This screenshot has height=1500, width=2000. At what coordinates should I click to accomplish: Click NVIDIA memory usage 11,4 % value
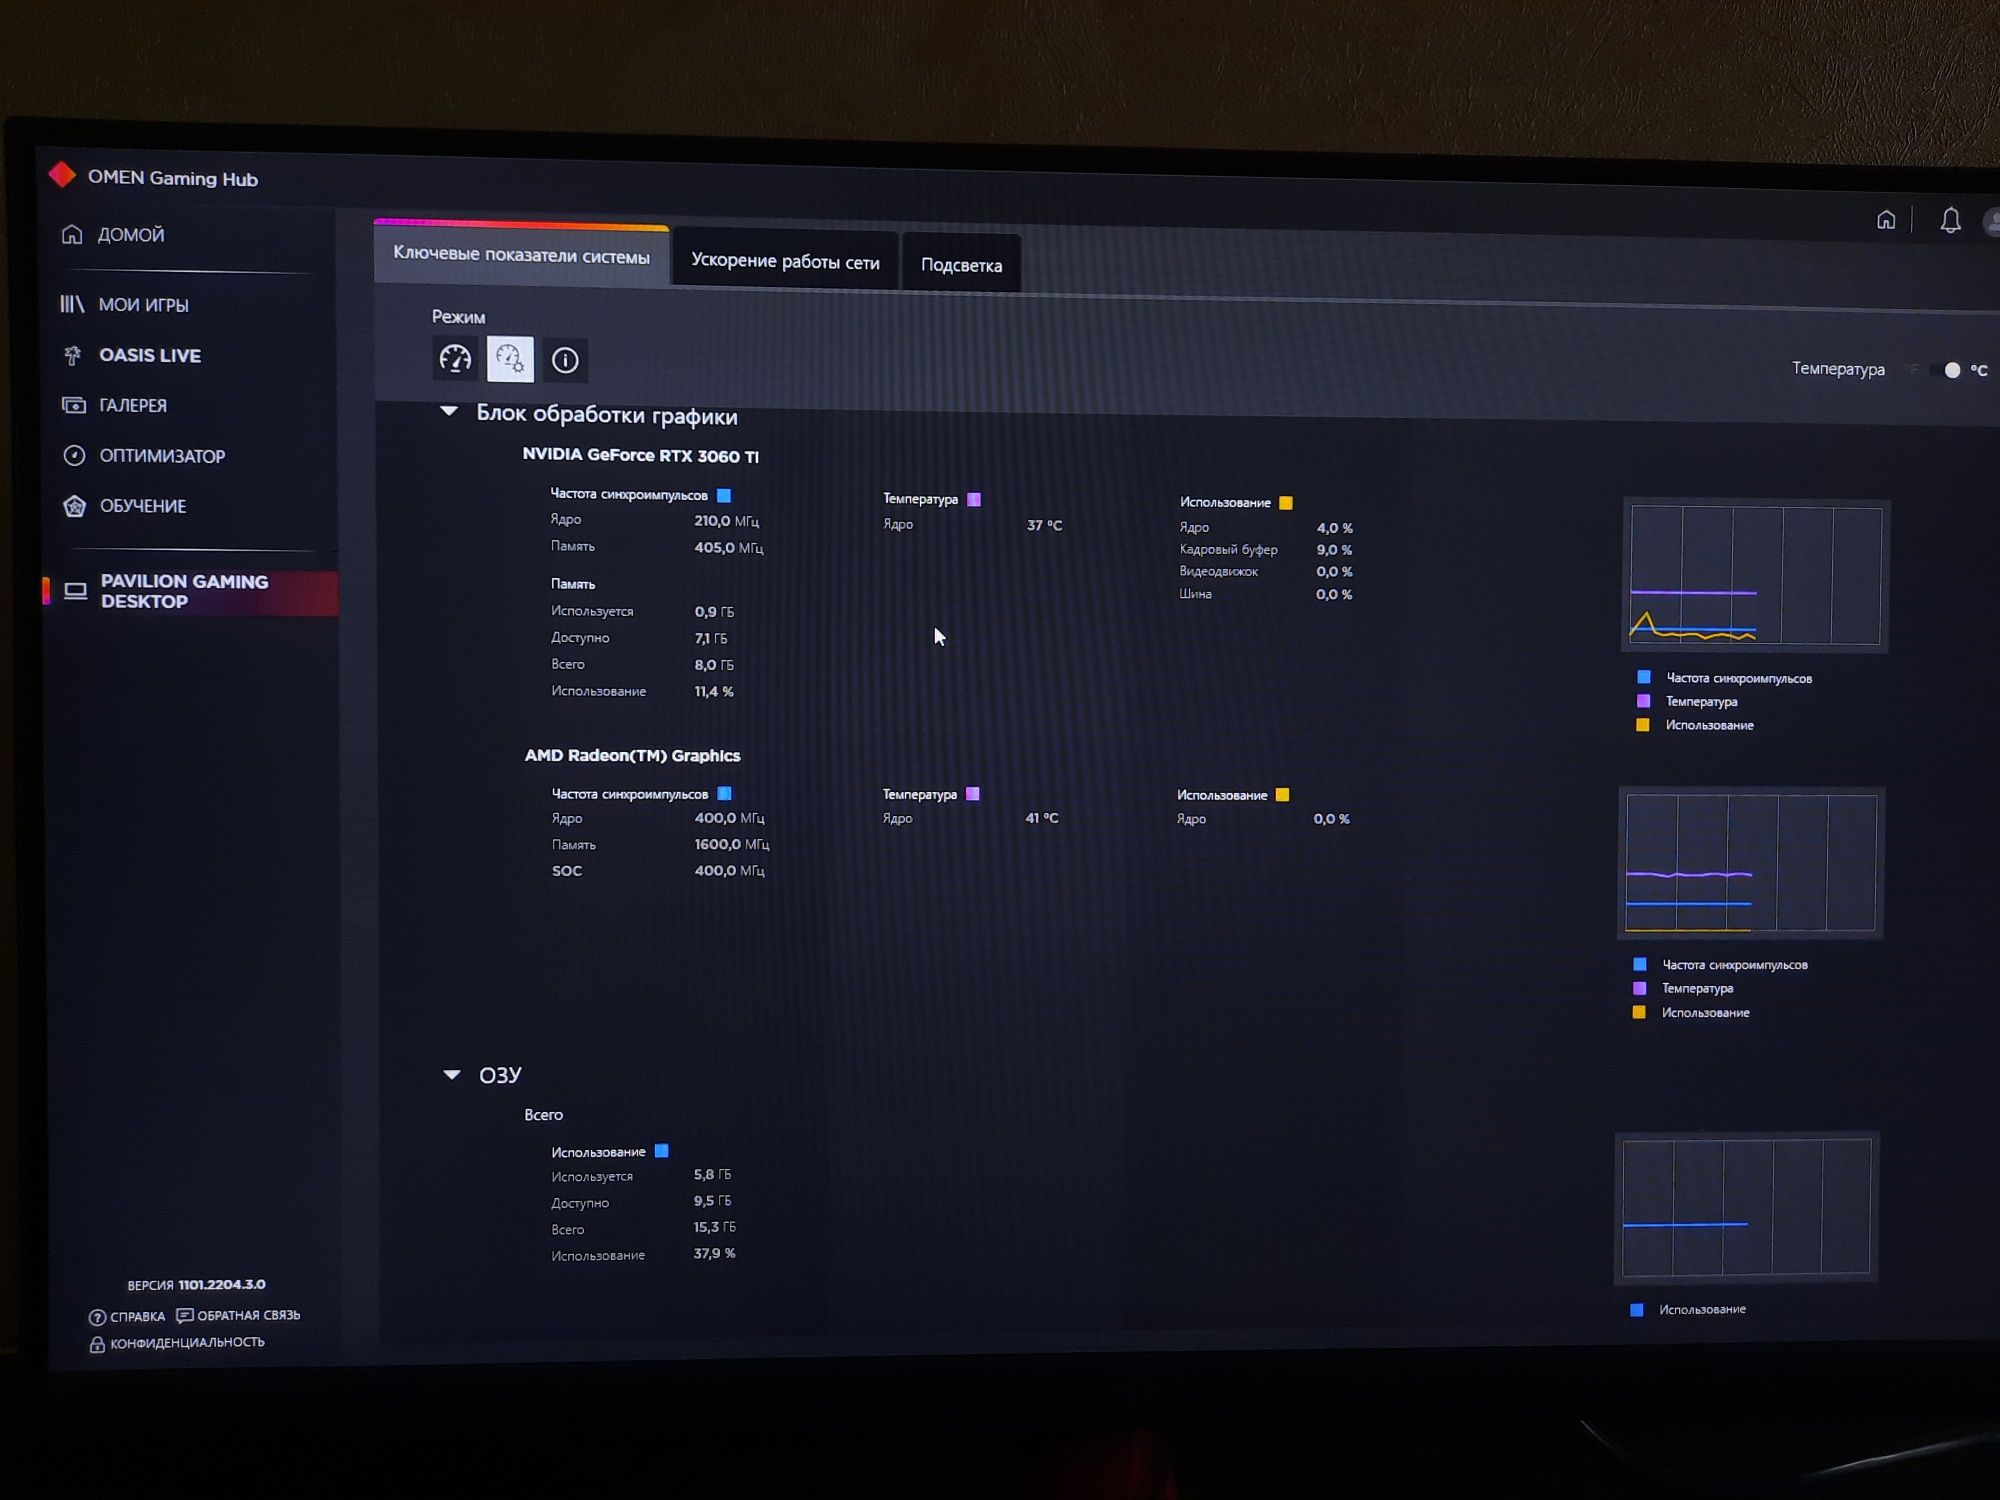714,691
